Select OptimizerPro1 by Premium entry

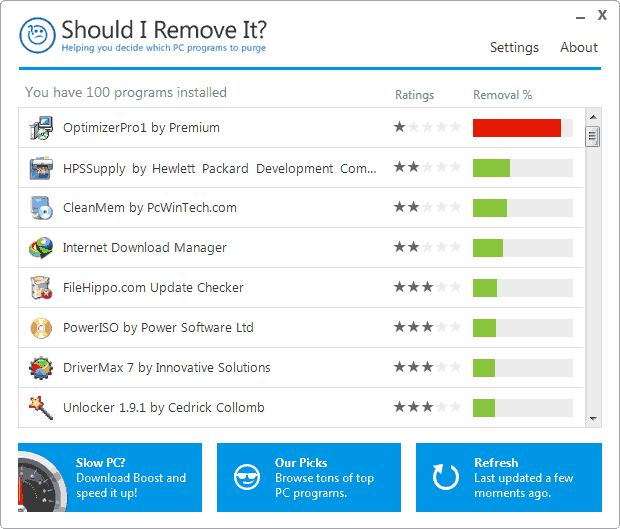[301, 128]
